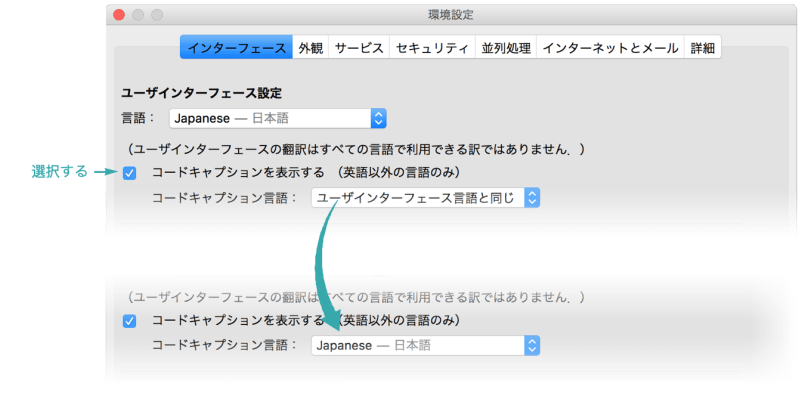Toggle upper コードキャプションを表示する checkbox
Image resolution: width=799 pixels, height=396 pixels.
129,173
